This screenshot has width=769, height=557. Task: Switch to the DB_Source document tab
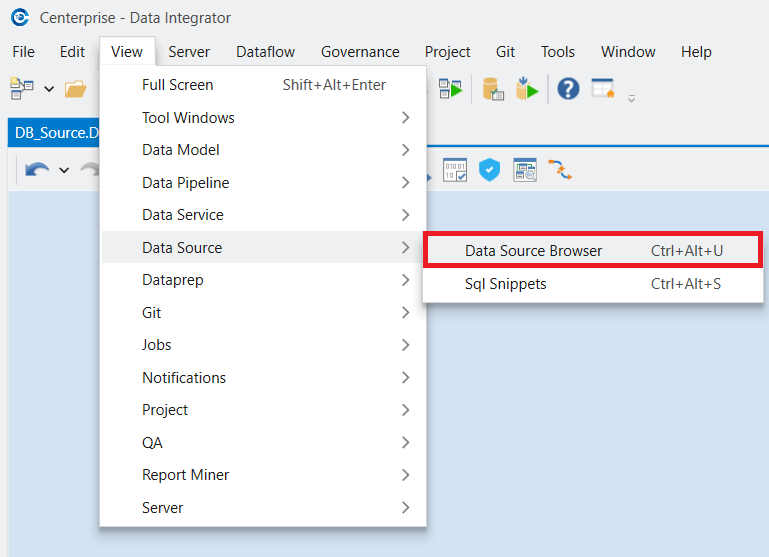(x=54, y=132)
